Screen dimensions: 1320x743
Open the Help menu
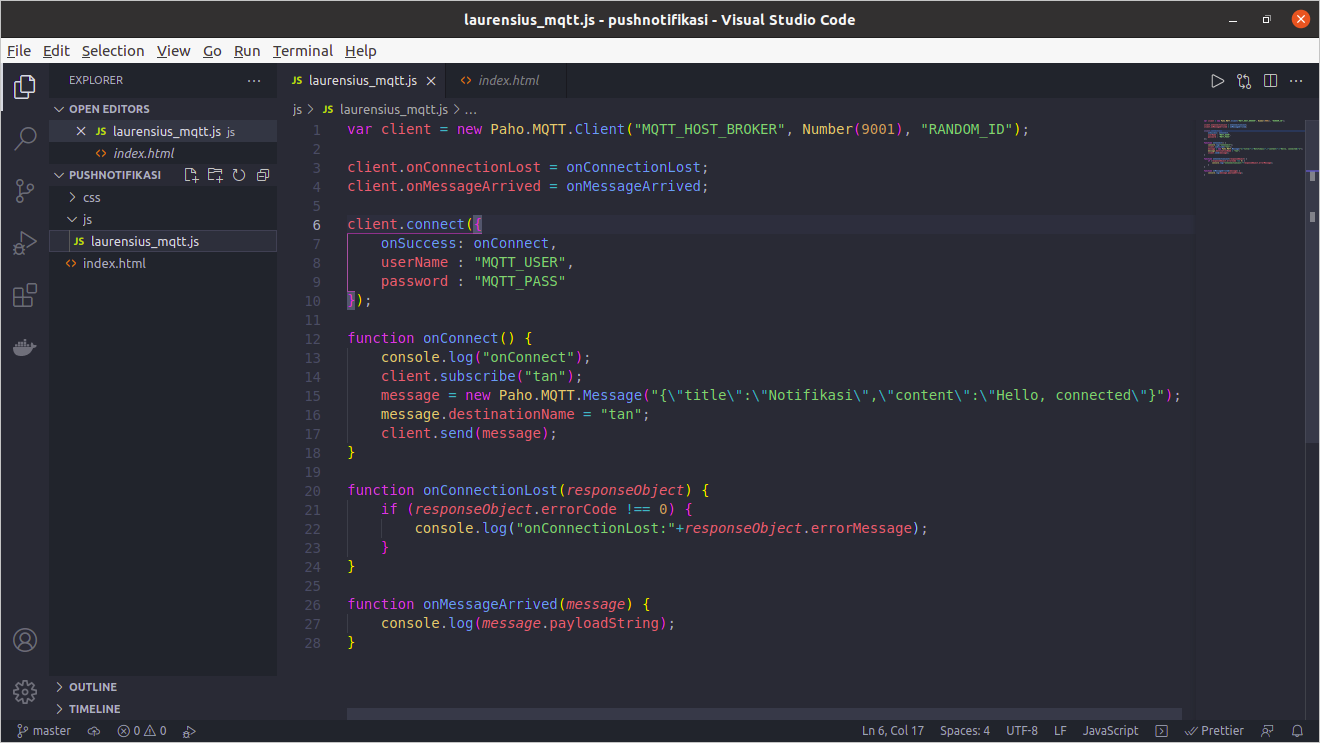tap(361, 51)
